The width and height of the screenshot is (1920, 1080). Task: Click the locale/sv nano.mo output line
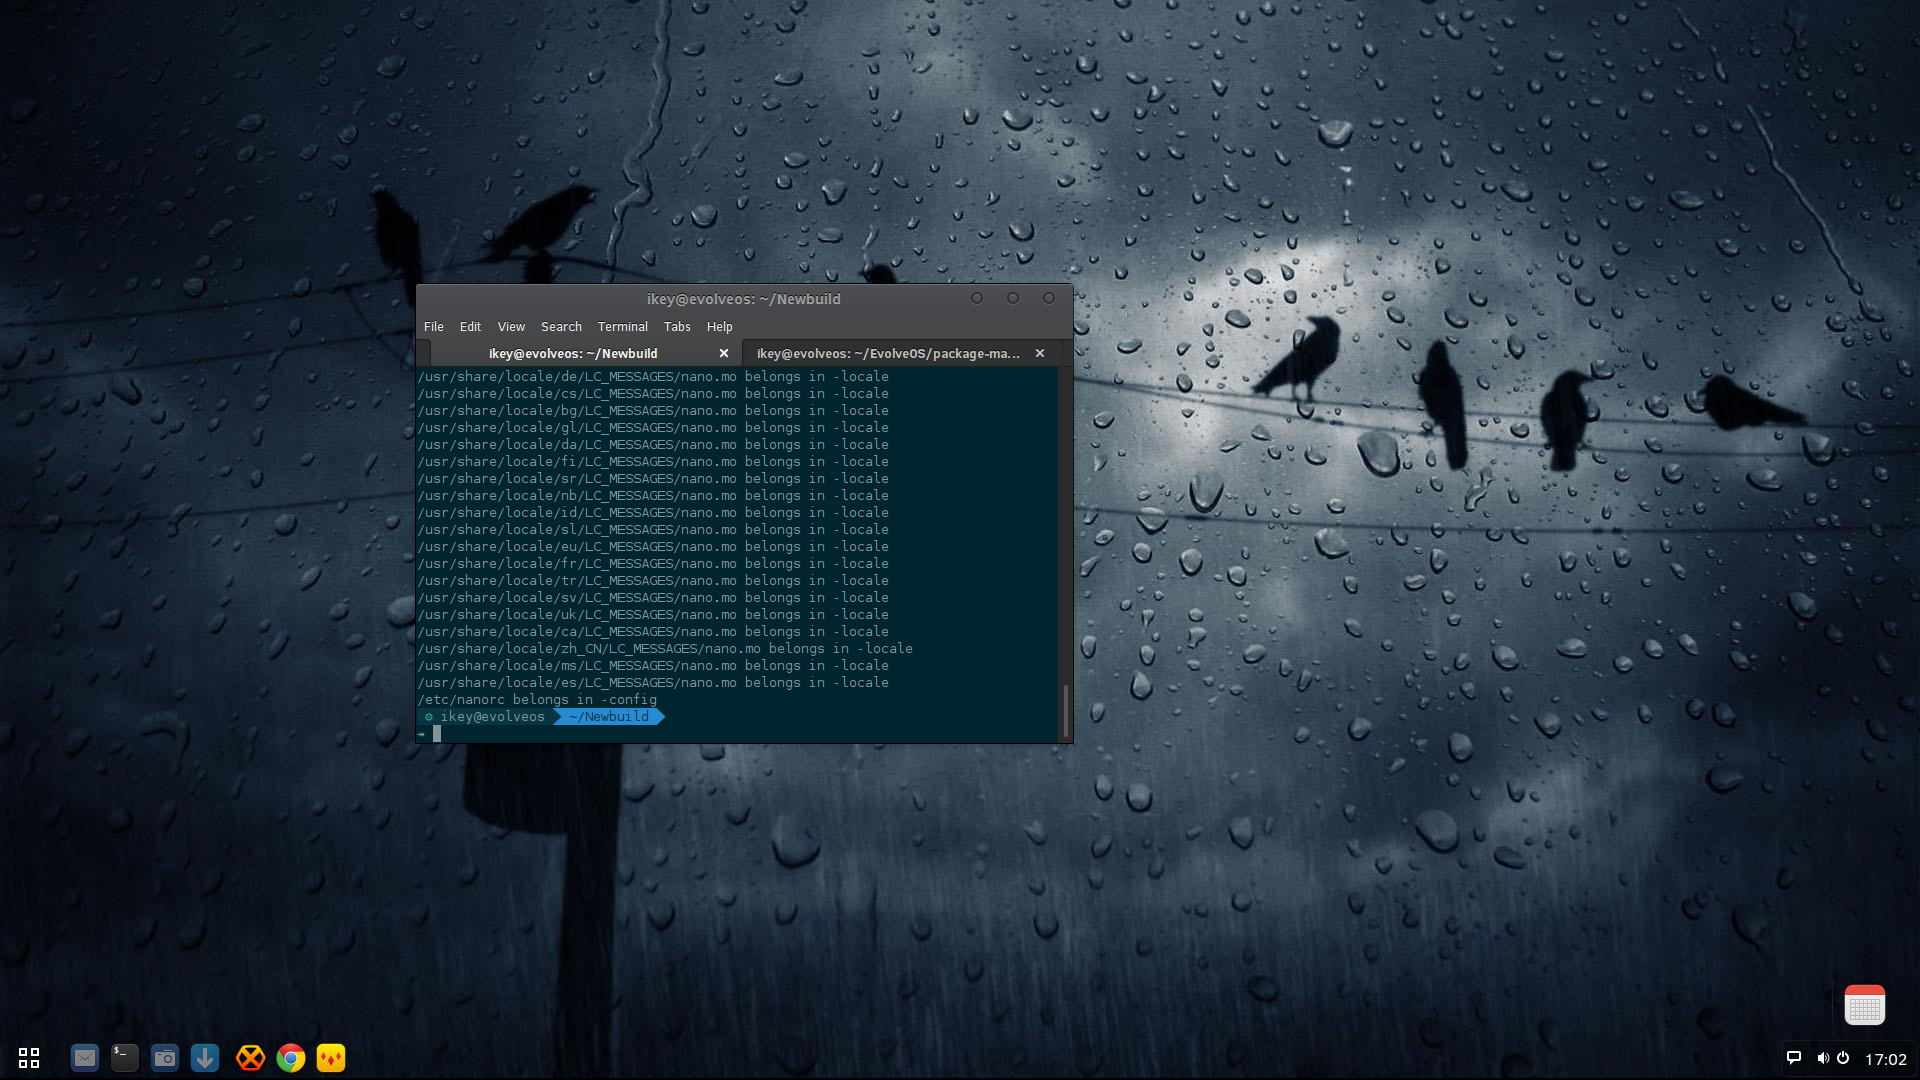pyautogui.click(x=653, y=598)
